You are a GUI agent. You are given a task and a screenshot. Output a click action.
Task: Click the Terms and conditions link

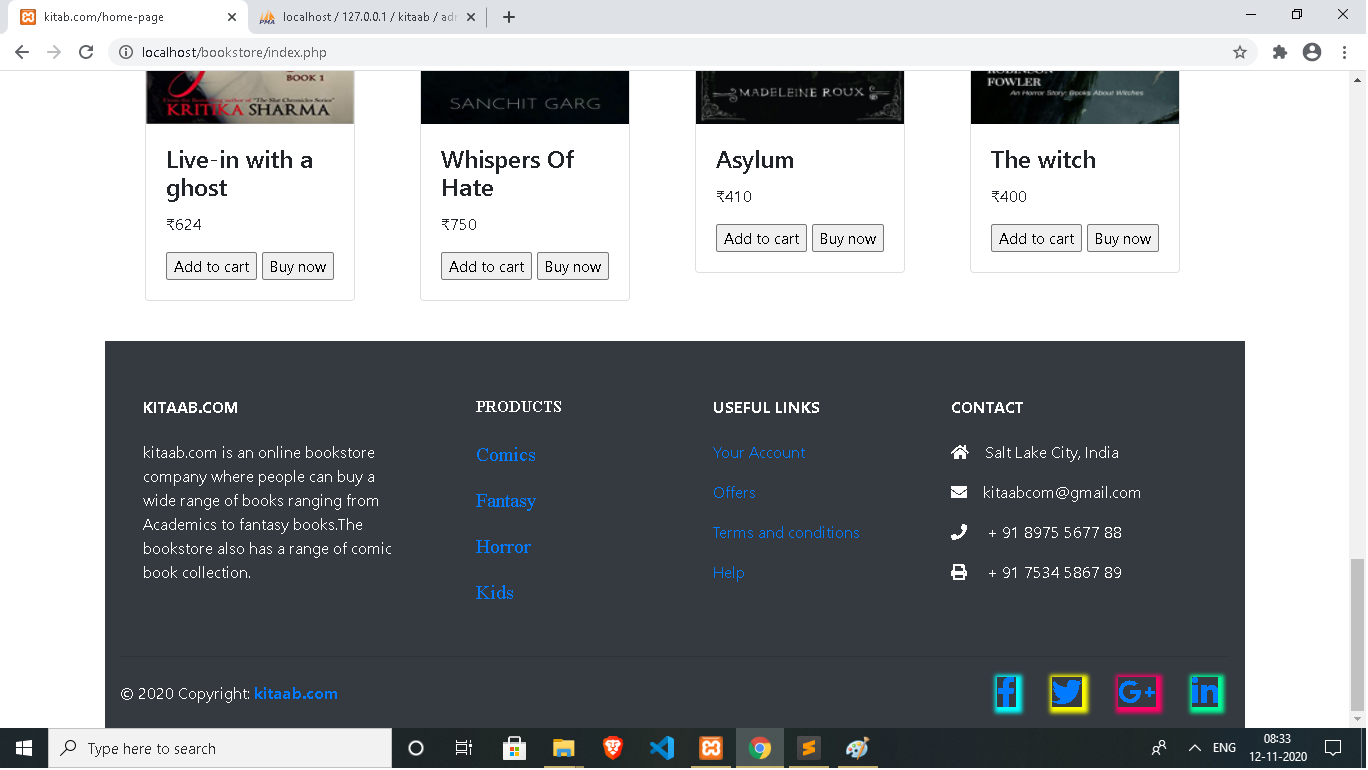(786, 532)
